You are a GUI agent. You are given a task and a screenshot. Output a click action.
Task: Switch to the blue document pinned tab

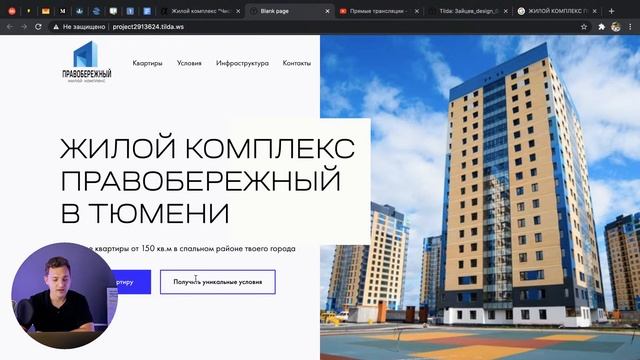pyautogui.click(x=147, y=11)
